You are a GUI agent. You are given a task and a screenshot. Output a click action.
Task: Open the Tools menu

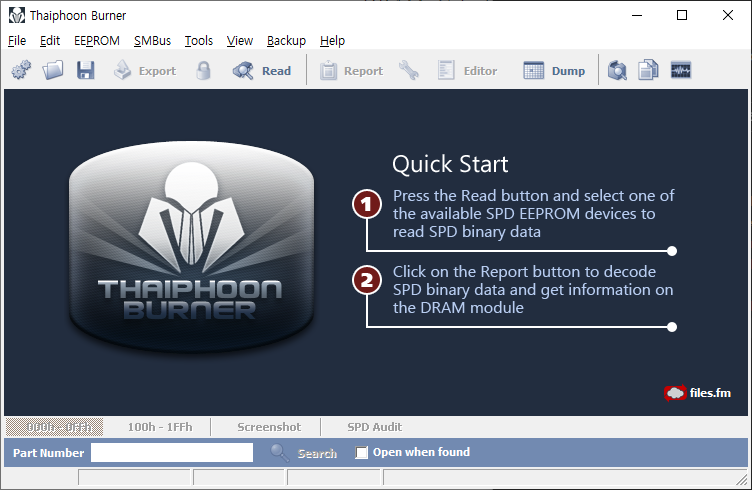point(199,41)
